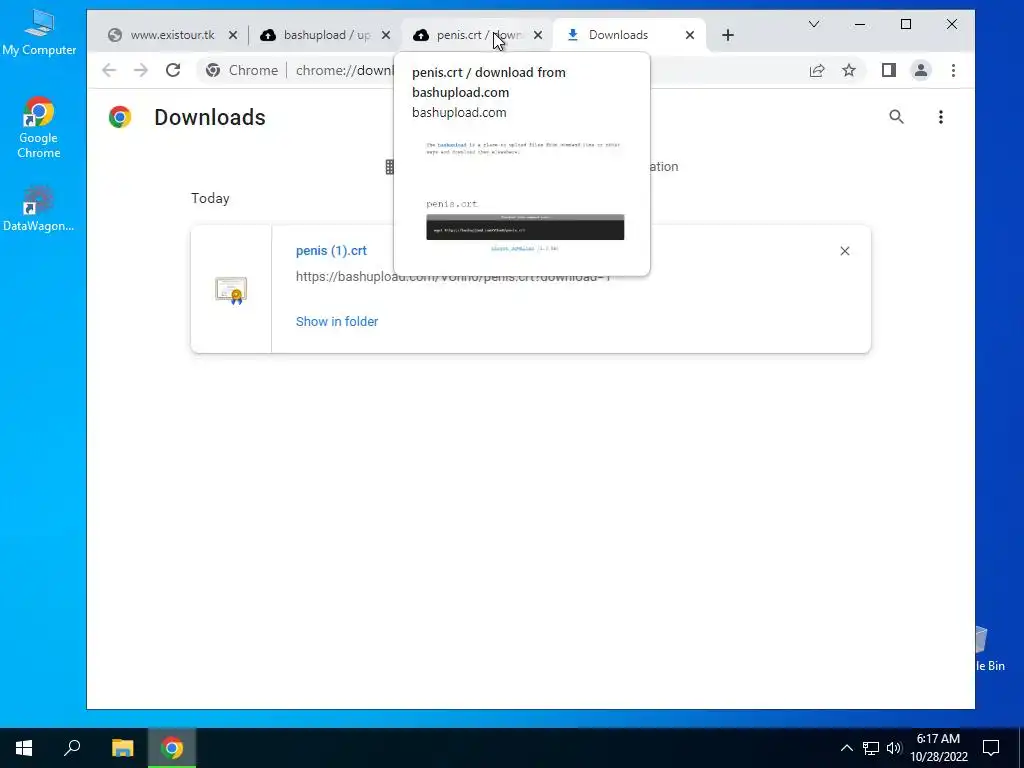
Task: Open the Windows Start menu
Action: [24, 748]
